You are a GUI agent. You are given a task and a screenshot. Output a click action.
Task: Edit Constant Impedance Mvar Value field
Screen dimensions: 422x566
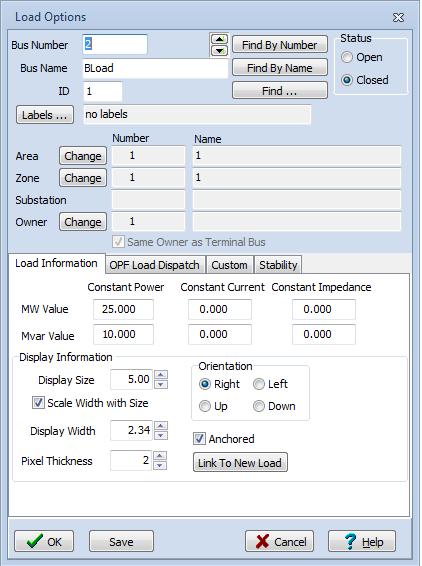[x=324, y=334]
